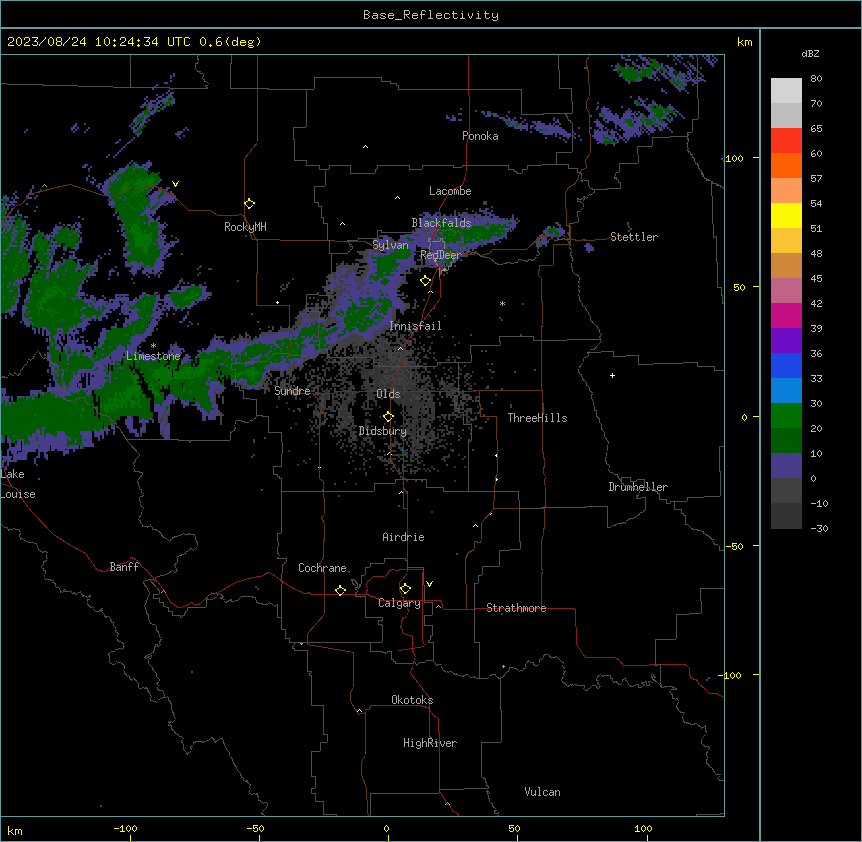The image size is (862, 842).
Task: Click the Sylvan label on map
Action: tap(390, 245)
